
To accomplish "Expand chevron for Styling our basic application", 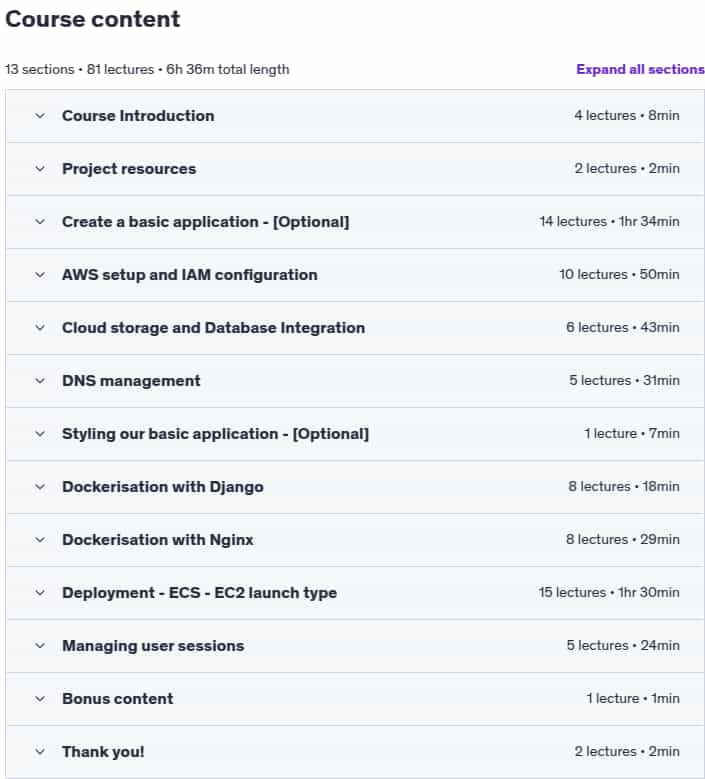I will [x=40, y=434].
